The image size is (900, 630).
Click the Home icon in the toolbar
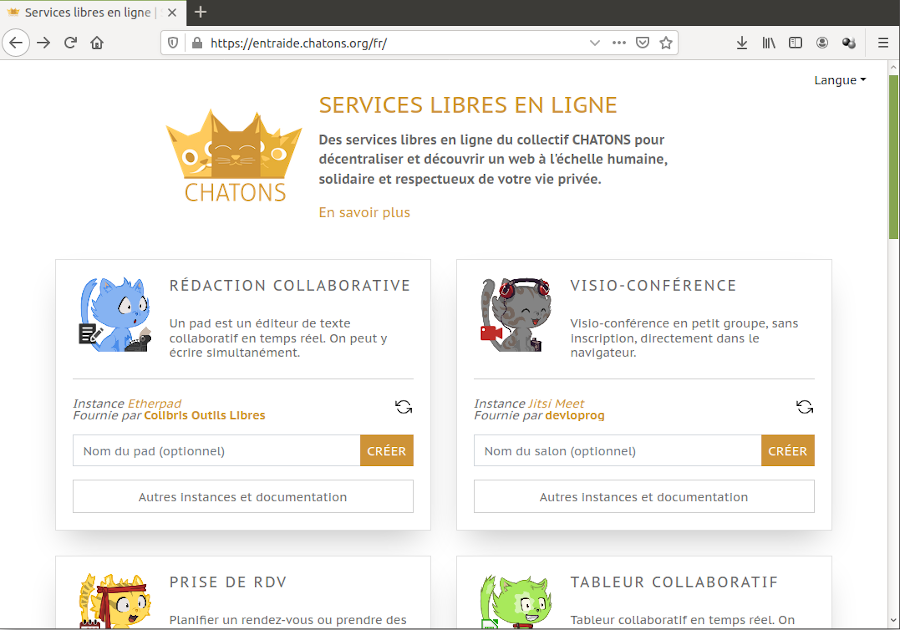click(x=97, y=43)
